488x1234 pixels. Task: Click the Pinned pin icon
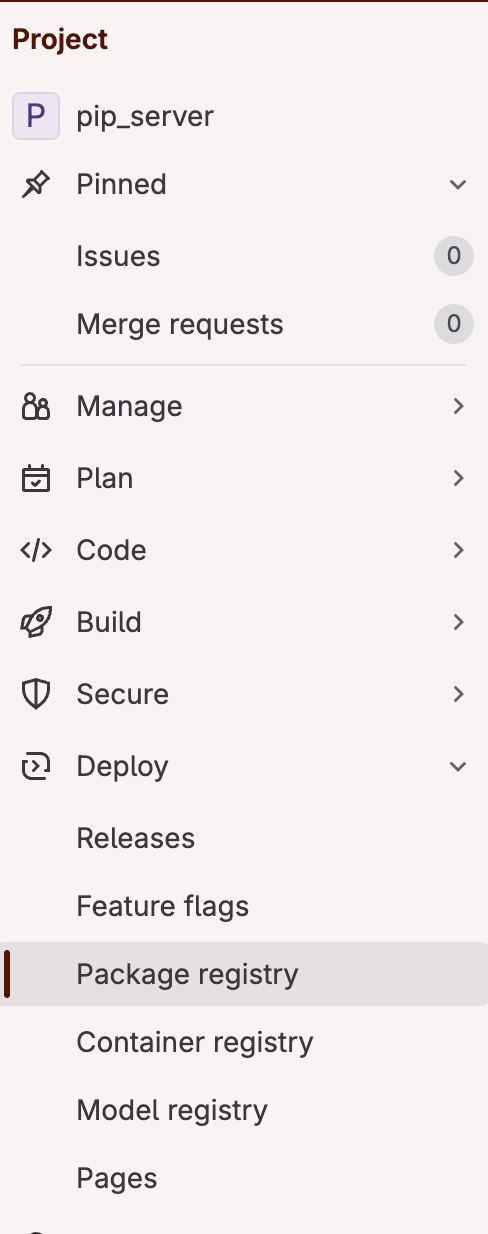click(36, 184)
